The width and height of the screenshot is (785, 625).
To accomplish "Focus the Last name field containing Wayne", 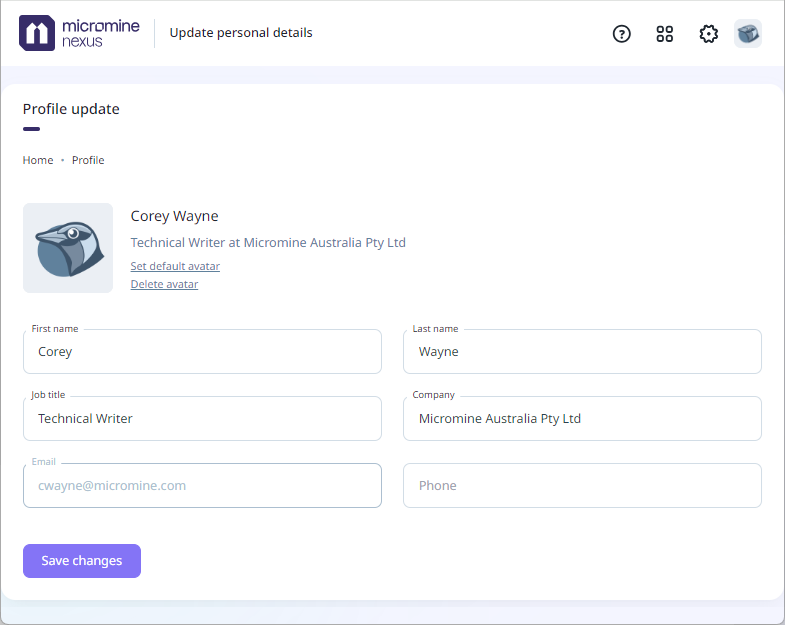I will [x=582, y=352].
